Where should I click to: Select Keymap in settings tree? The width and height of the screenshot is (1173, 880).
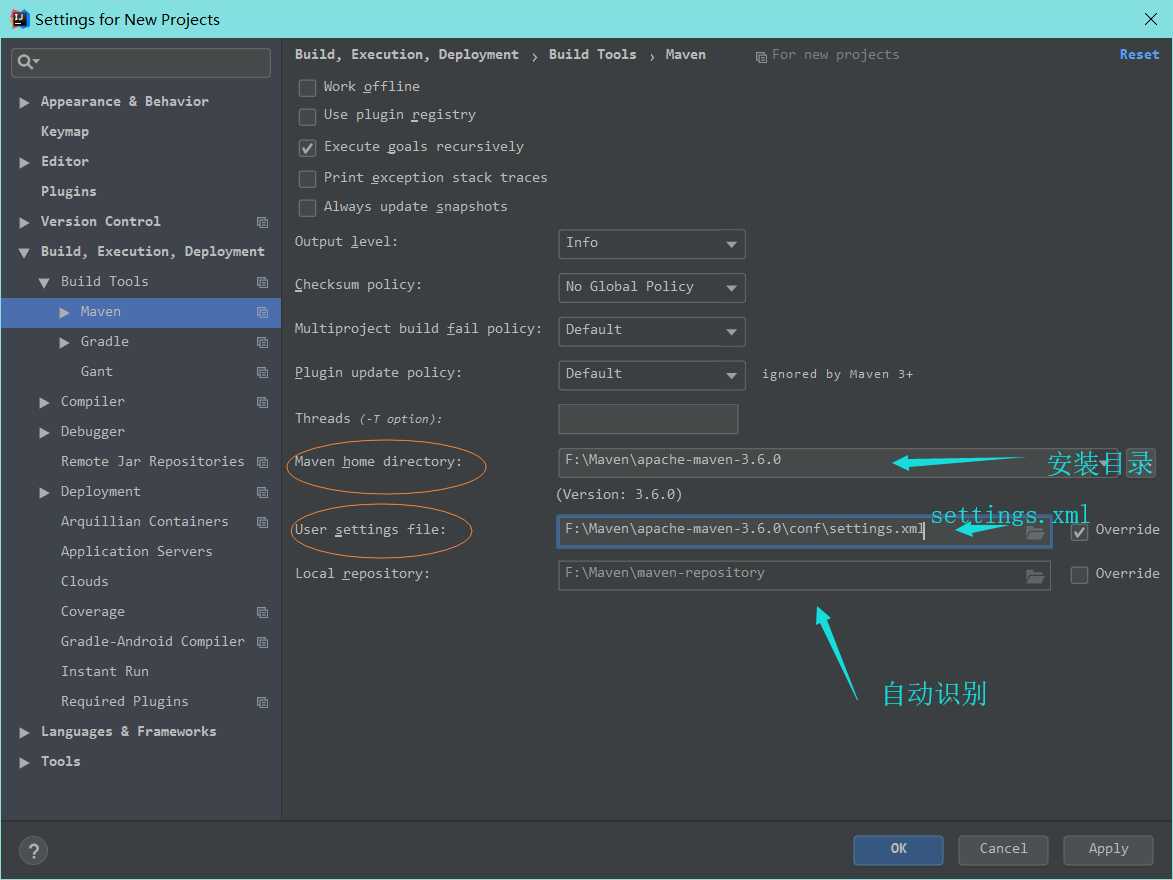tap(64, 131)
